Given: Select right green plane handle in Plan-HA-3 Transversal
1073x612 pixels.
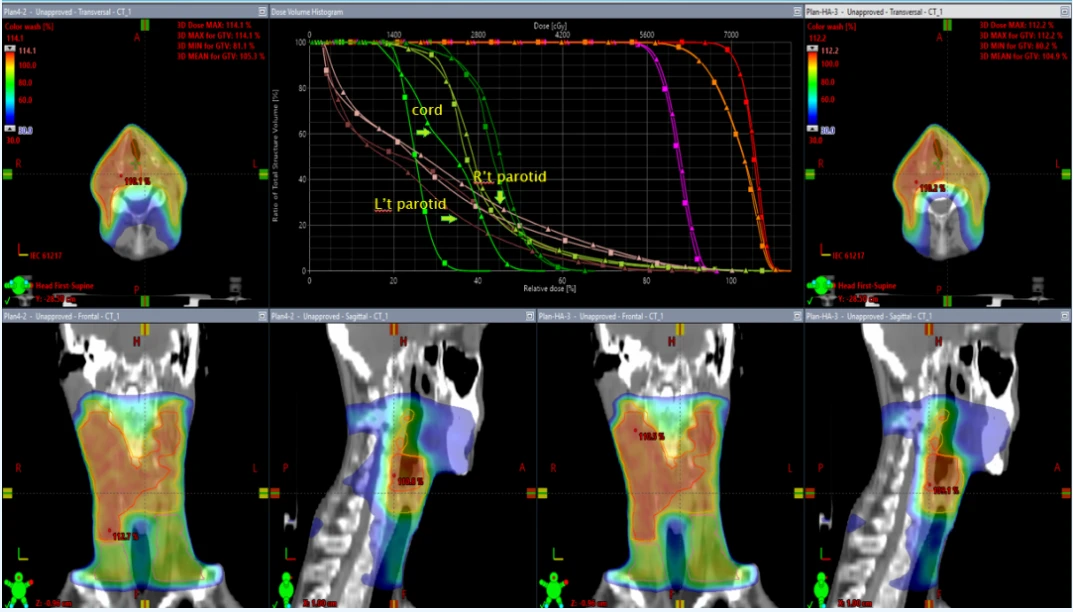Looking at the screenshot, I should tap(1066, 174).
